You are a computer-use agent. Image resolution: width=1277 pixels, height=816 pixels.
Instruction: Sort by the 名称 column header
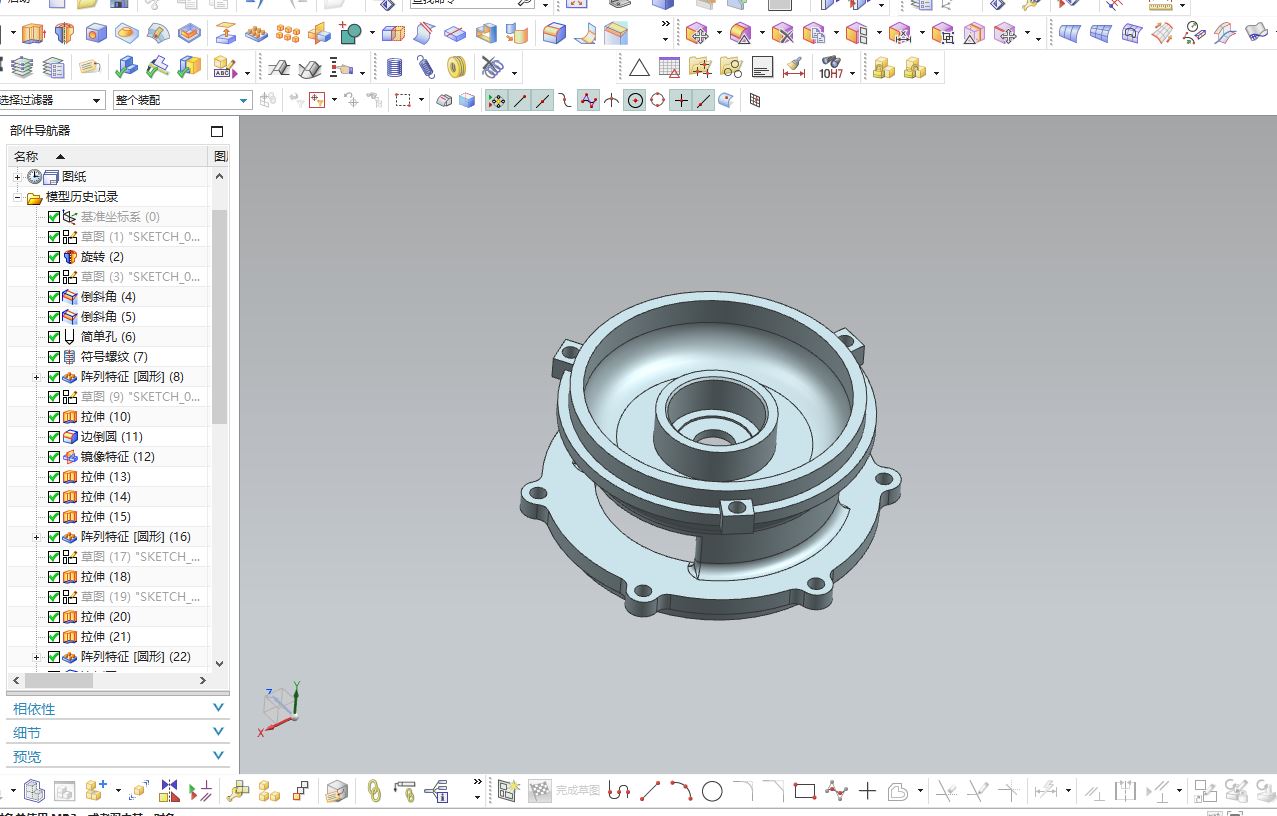(x=108, y=156)
